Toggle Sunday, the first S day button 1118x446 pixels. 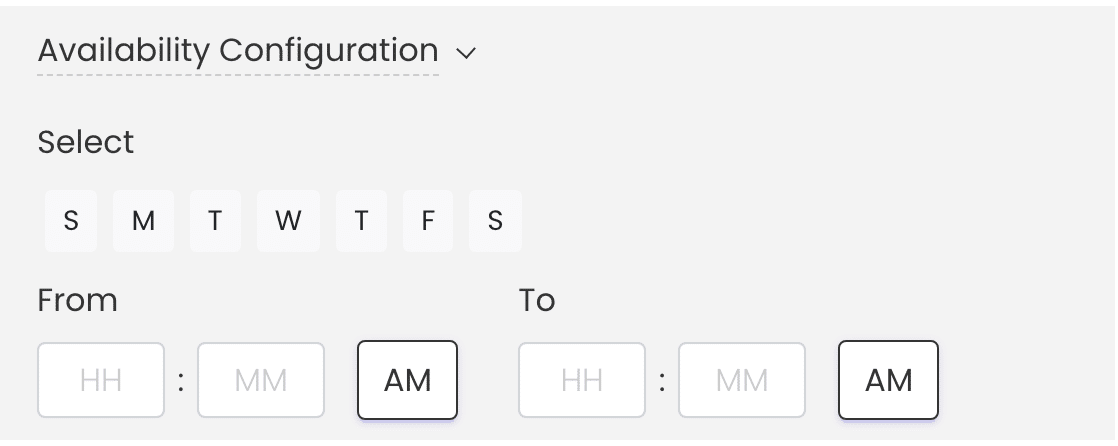pos(71,221)
